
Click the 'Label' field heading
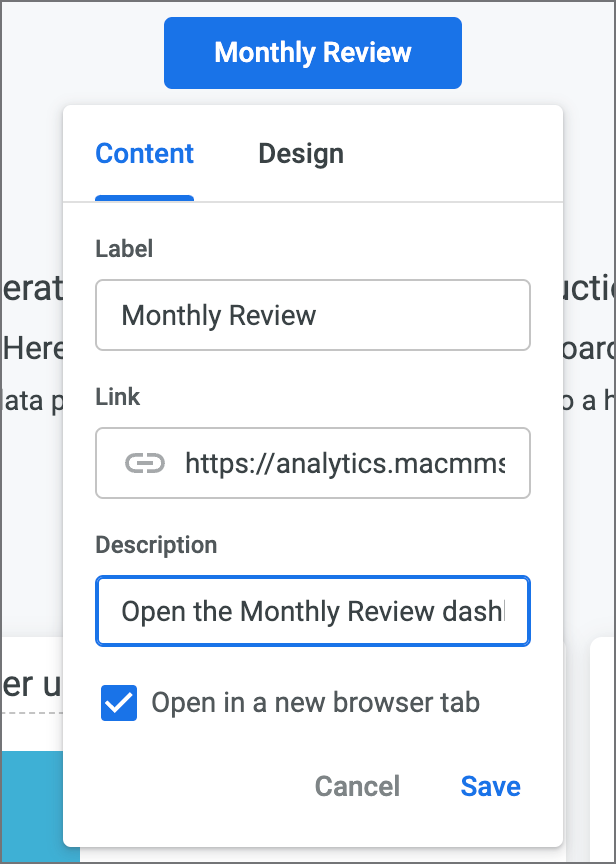(124, 249)
